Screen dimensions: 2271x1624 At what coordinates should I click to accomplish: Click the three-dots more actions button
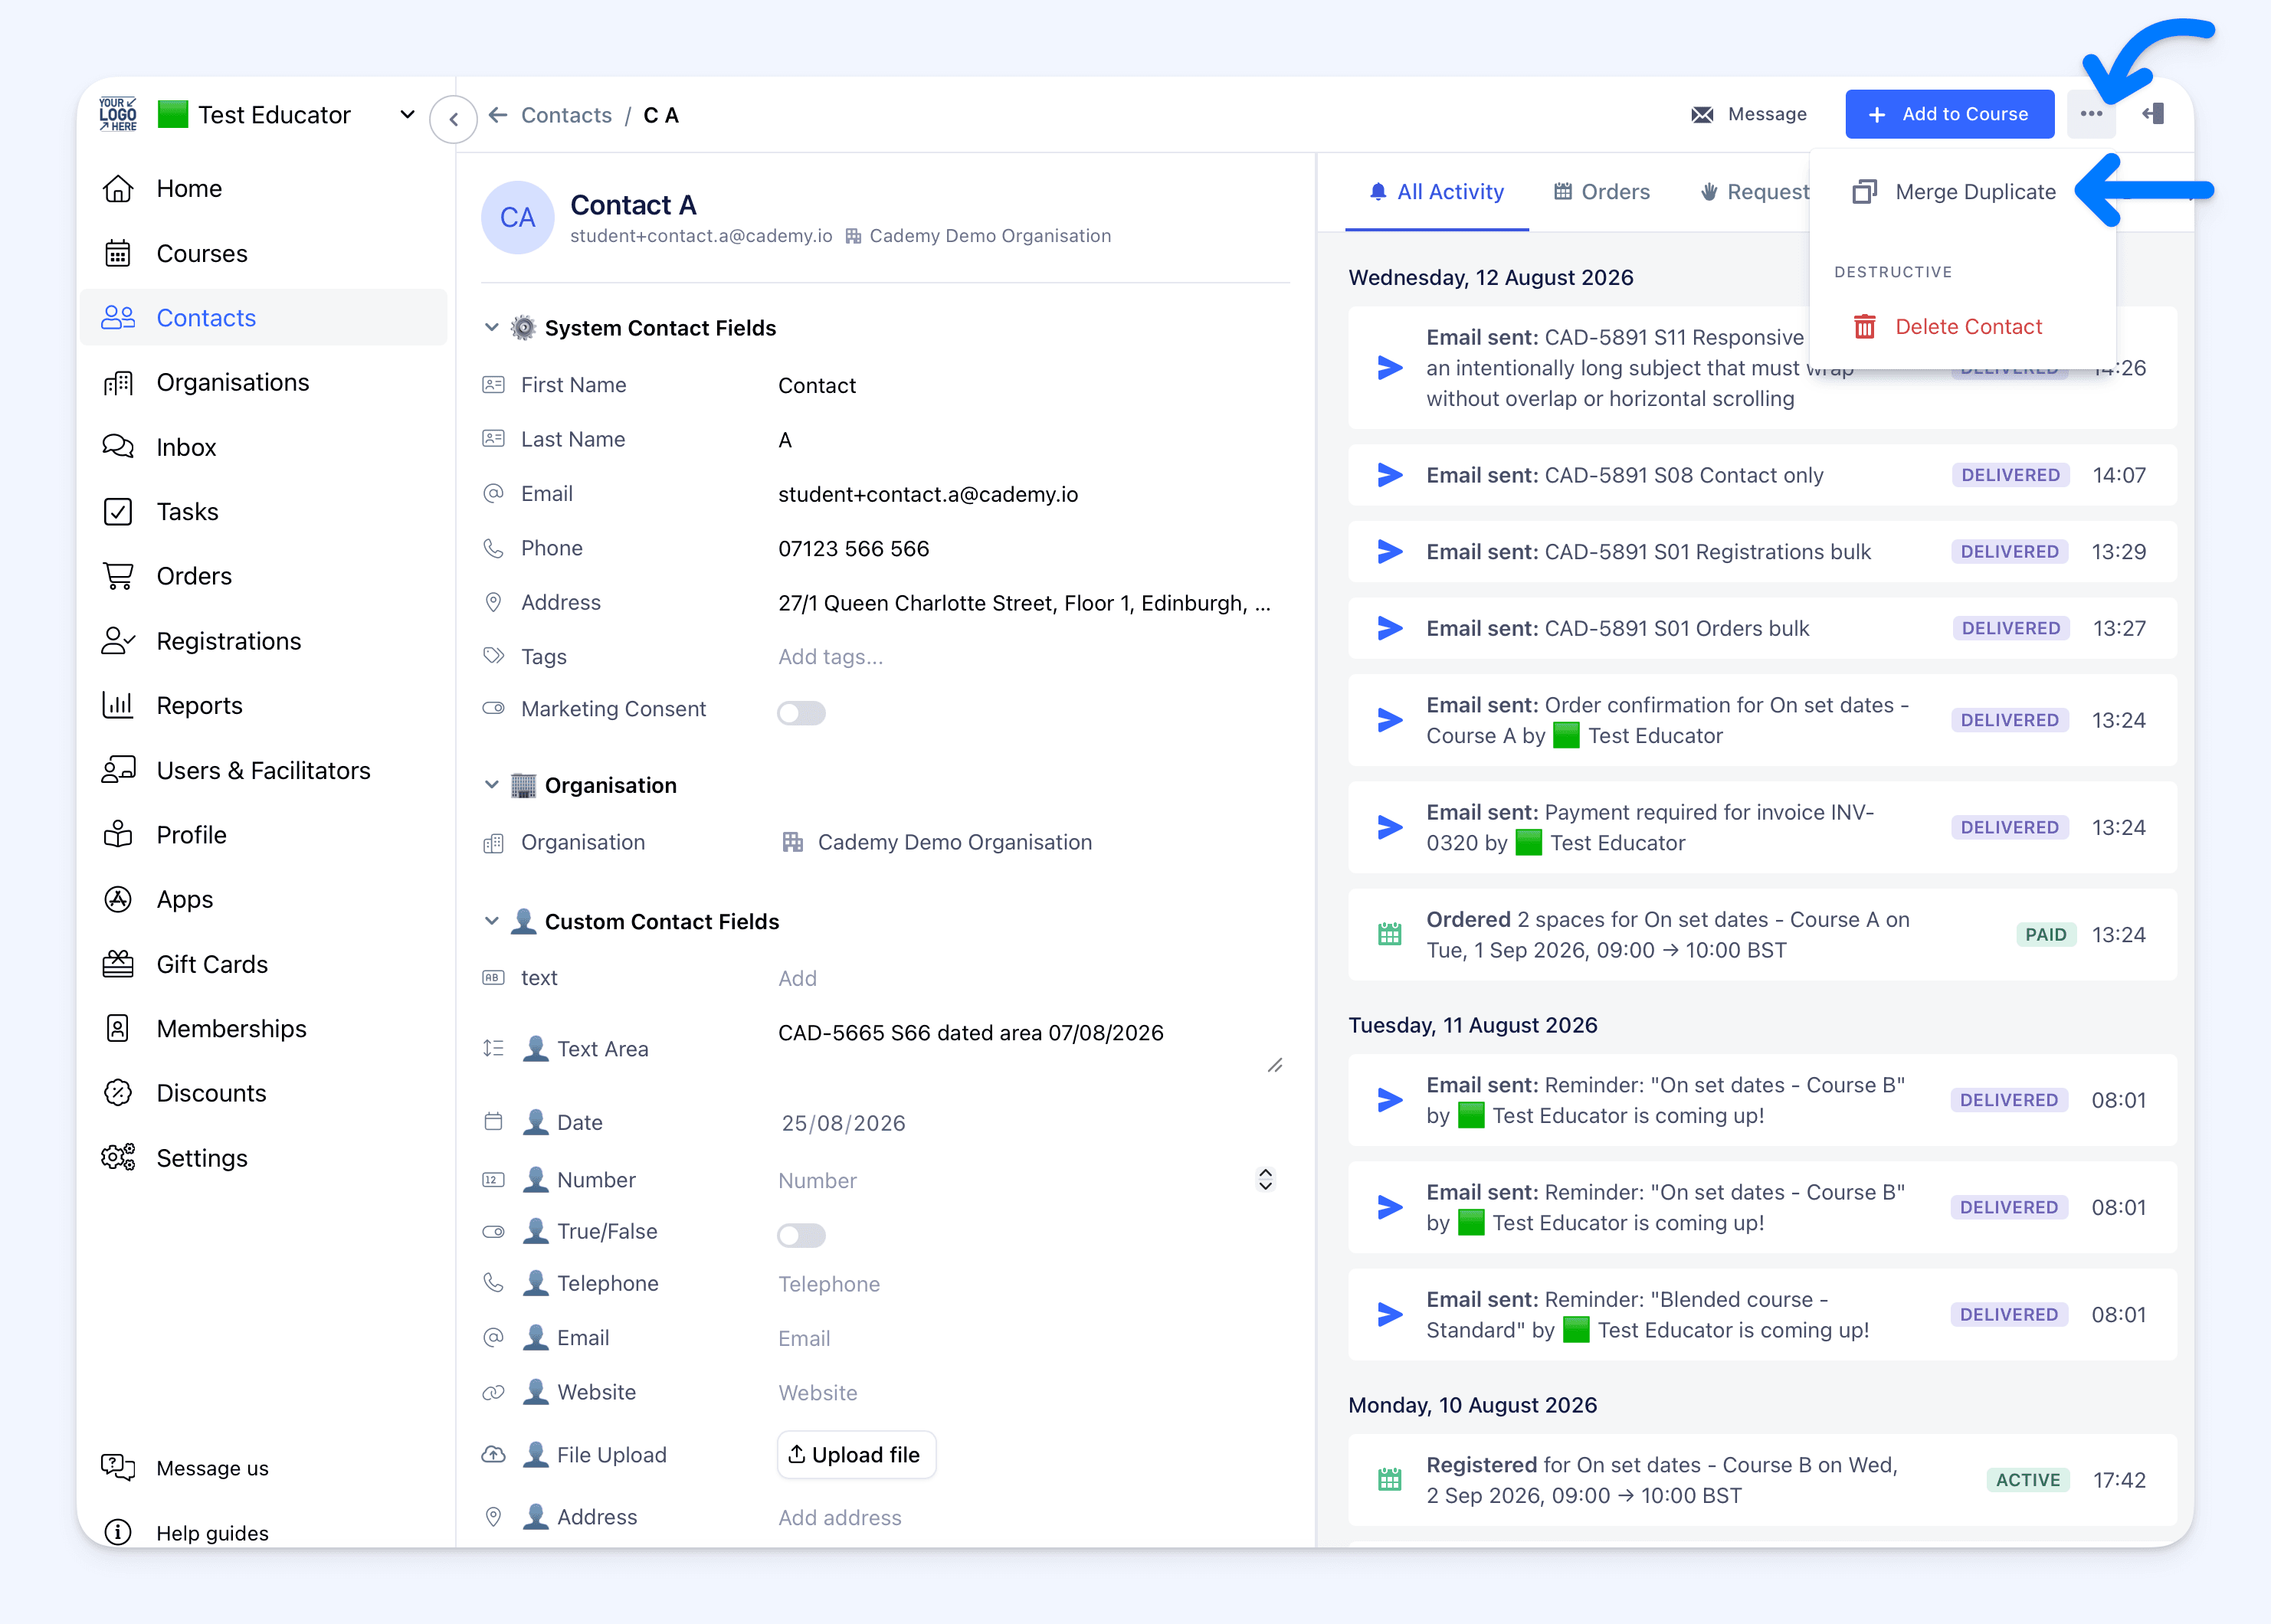pos(2091,114)
